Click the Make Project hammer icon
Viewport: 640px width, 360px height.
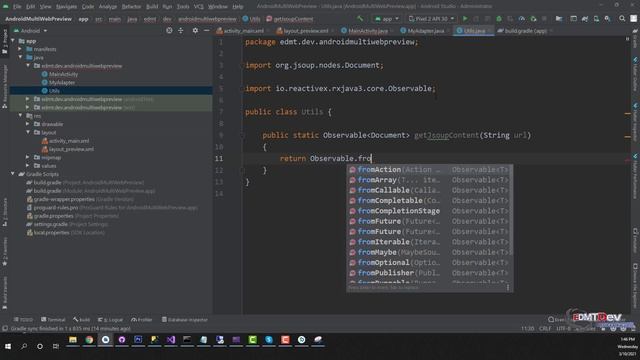(360, 19)
